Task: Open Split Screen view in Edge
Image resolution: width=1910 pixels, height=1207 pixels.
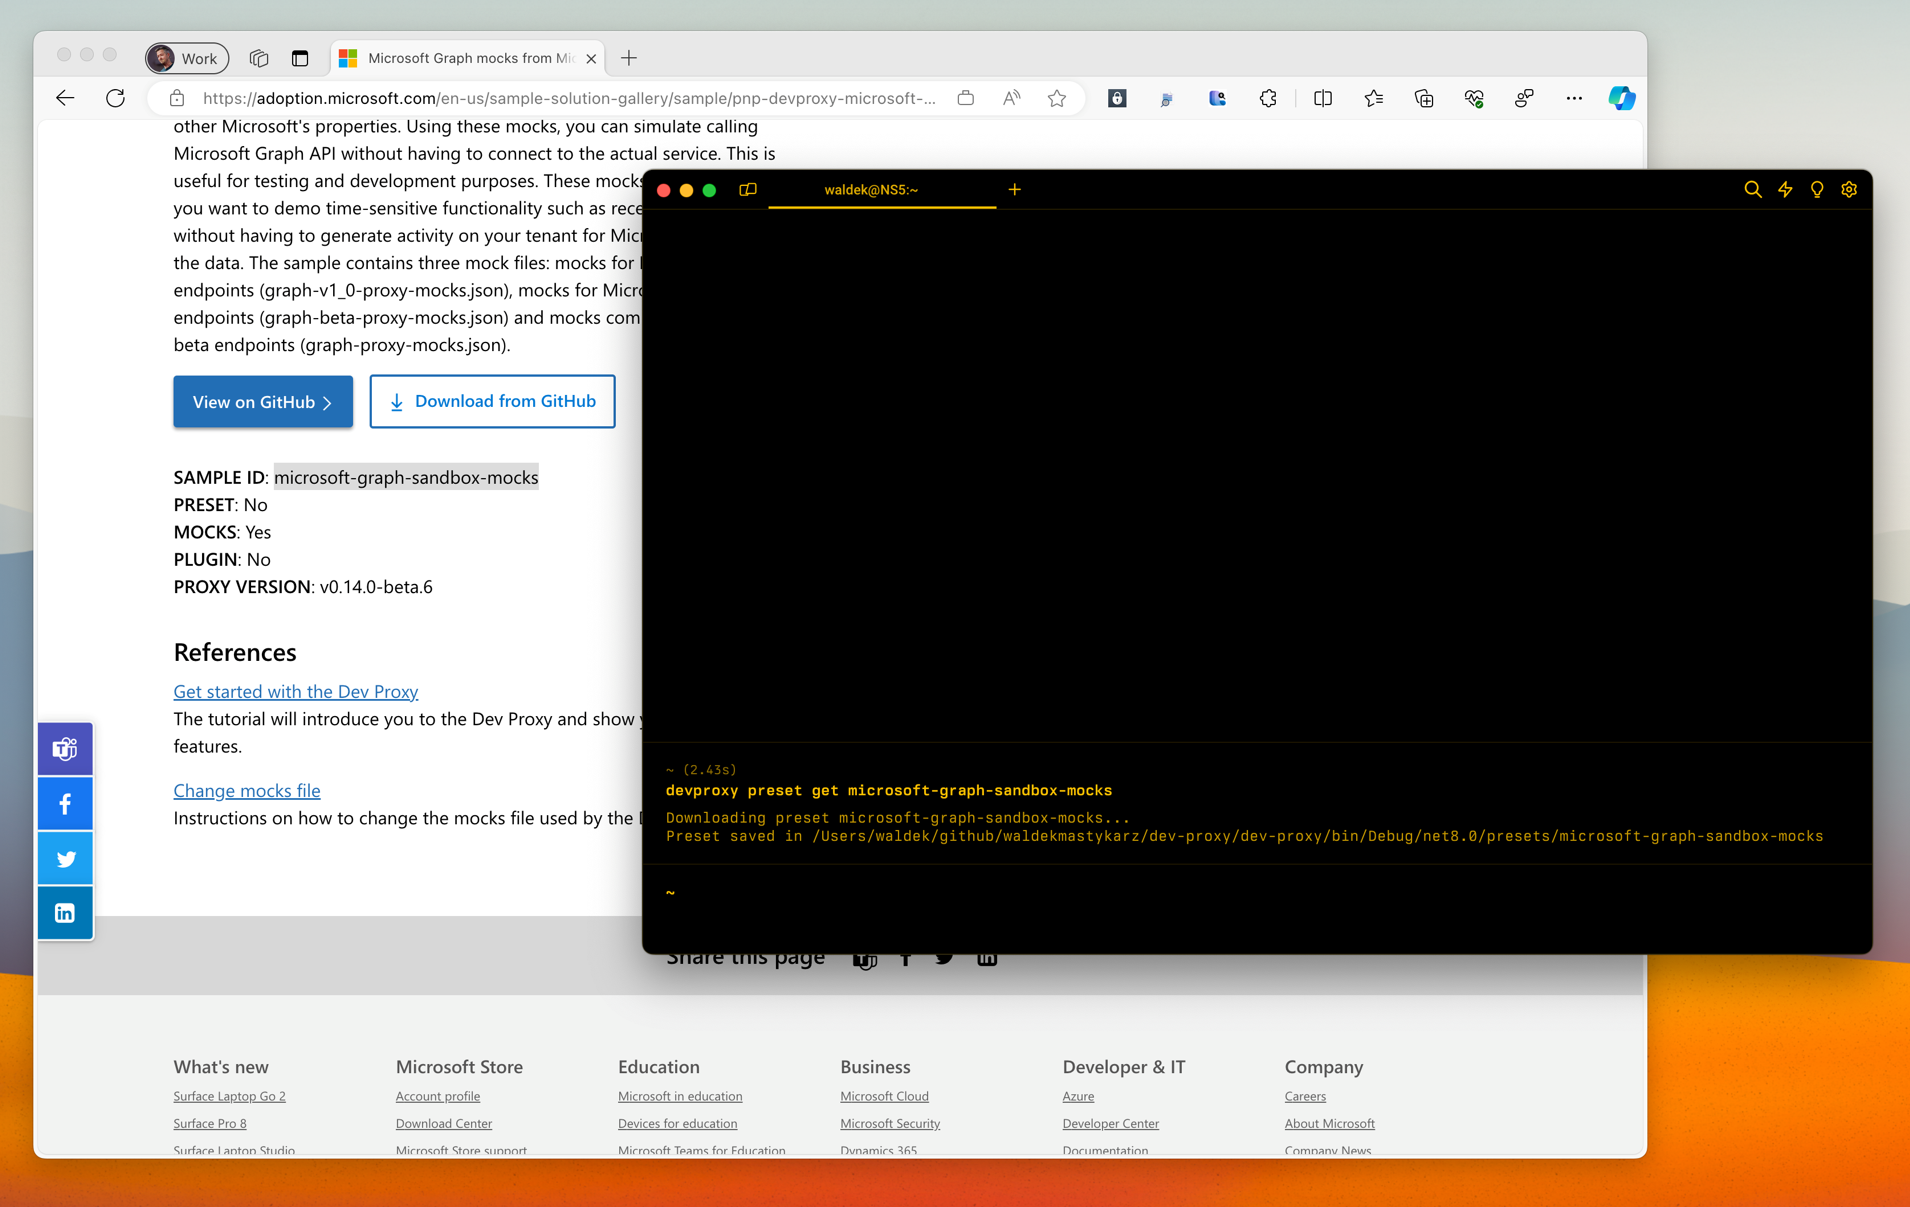Action: [x=1322, y=98]
